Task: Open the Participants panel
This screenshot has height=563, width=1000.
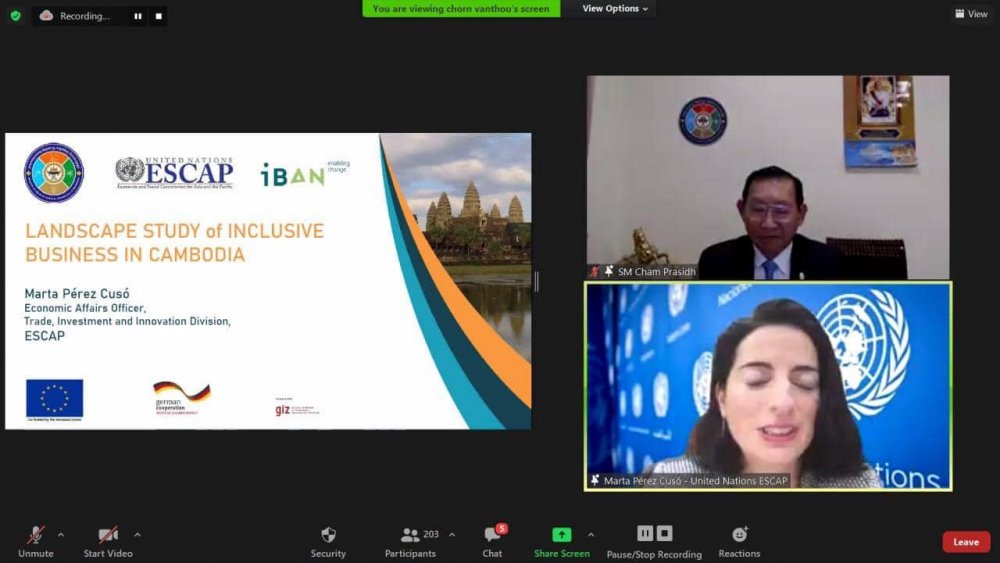Action: coord(411,535)
